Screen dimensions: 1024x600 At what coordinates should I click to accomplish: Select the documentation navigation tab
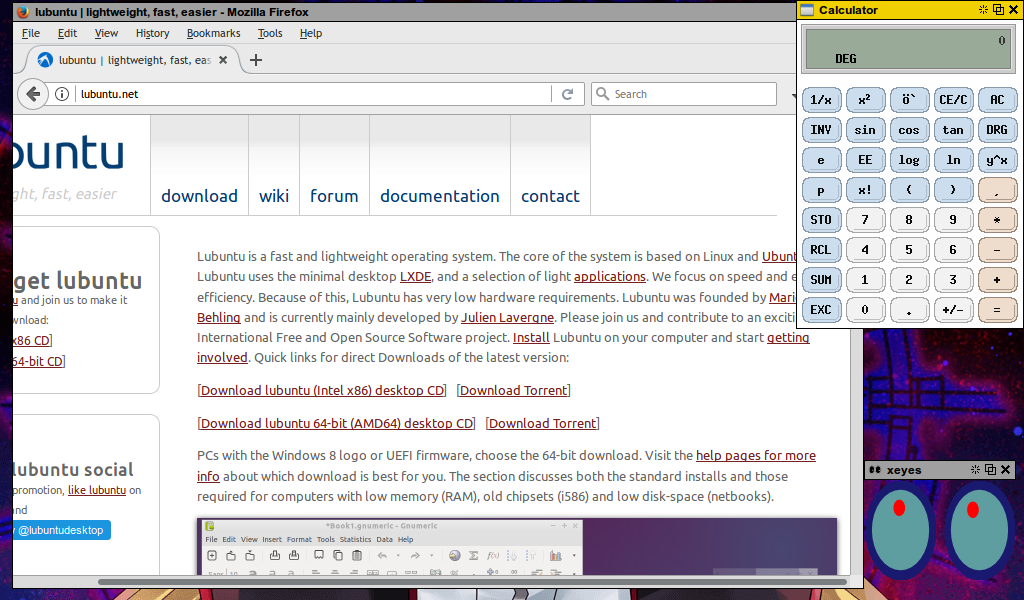pyautogui.click(x=440, y=196)
